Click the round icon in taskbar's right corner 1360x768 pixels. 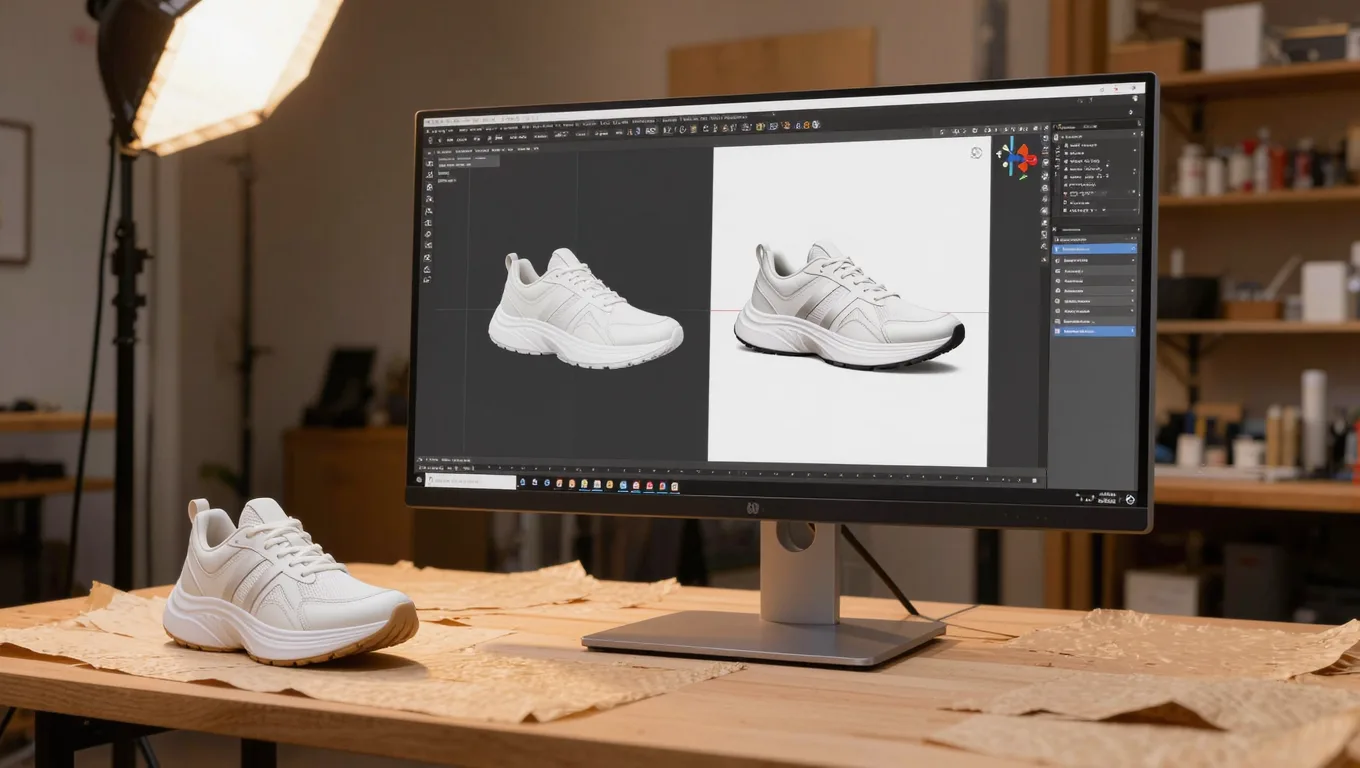[x=1130, y=500]
